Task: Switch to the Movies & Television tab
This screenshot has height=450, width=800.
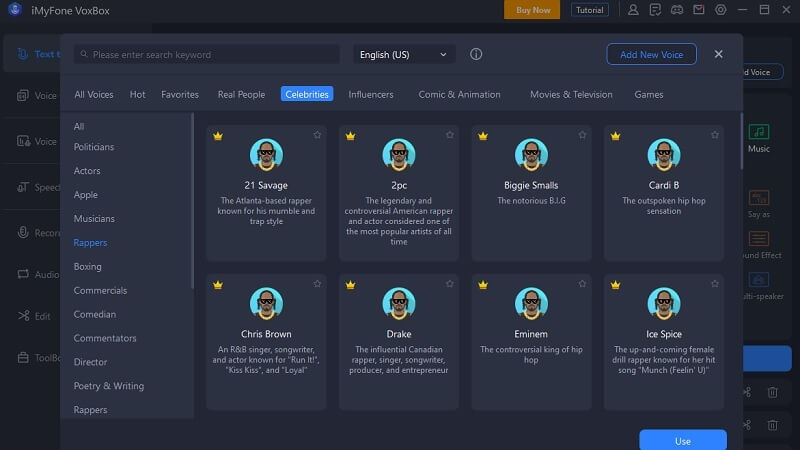Action: [571, 94]
